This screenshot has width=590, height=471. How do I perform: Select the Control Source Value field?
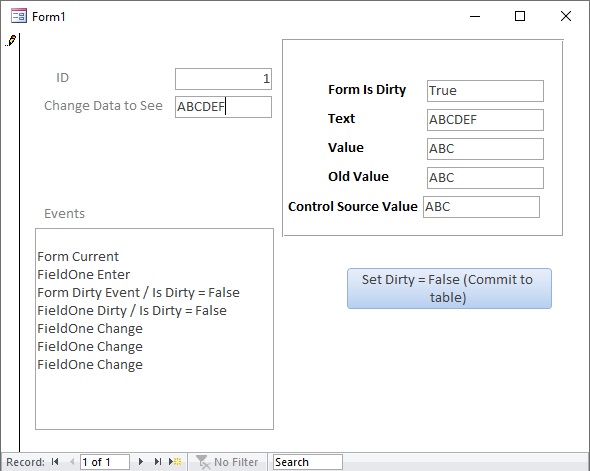[x=481, y=207]
